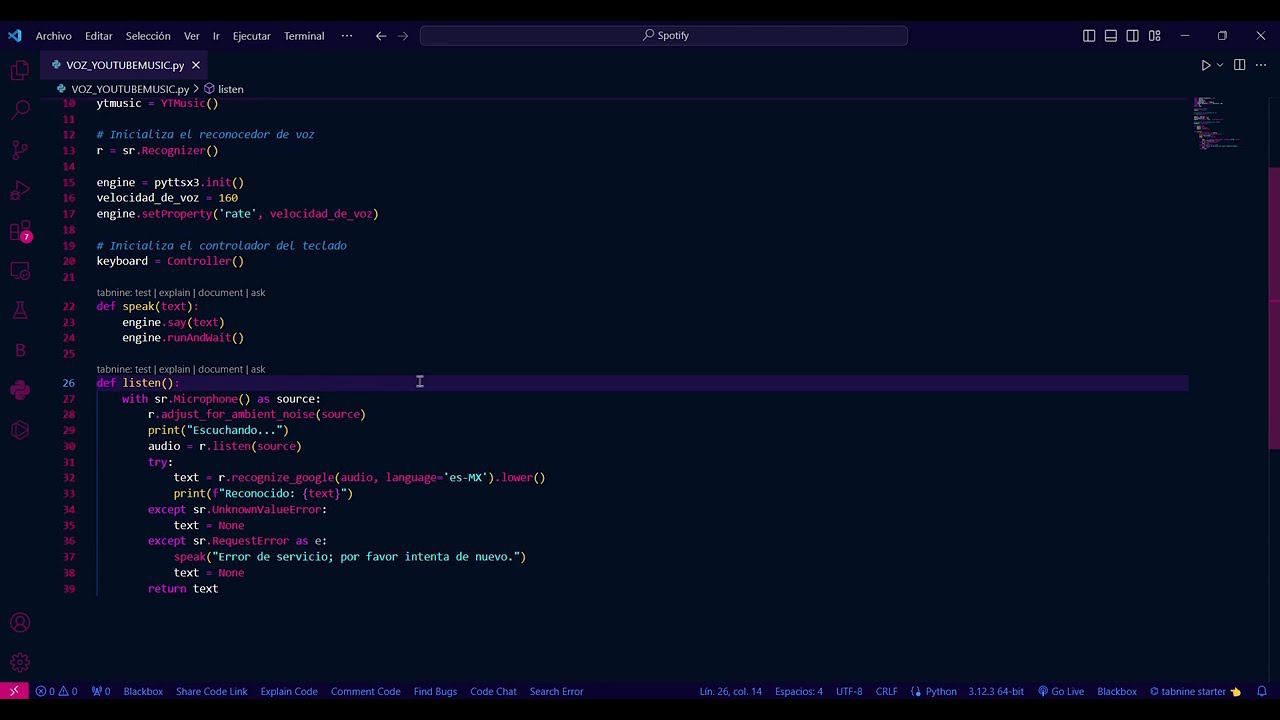This screenshot has width=1280, height=720.
Task: Change indentation Espacios: 4
Action: click(x=799, y=691)
